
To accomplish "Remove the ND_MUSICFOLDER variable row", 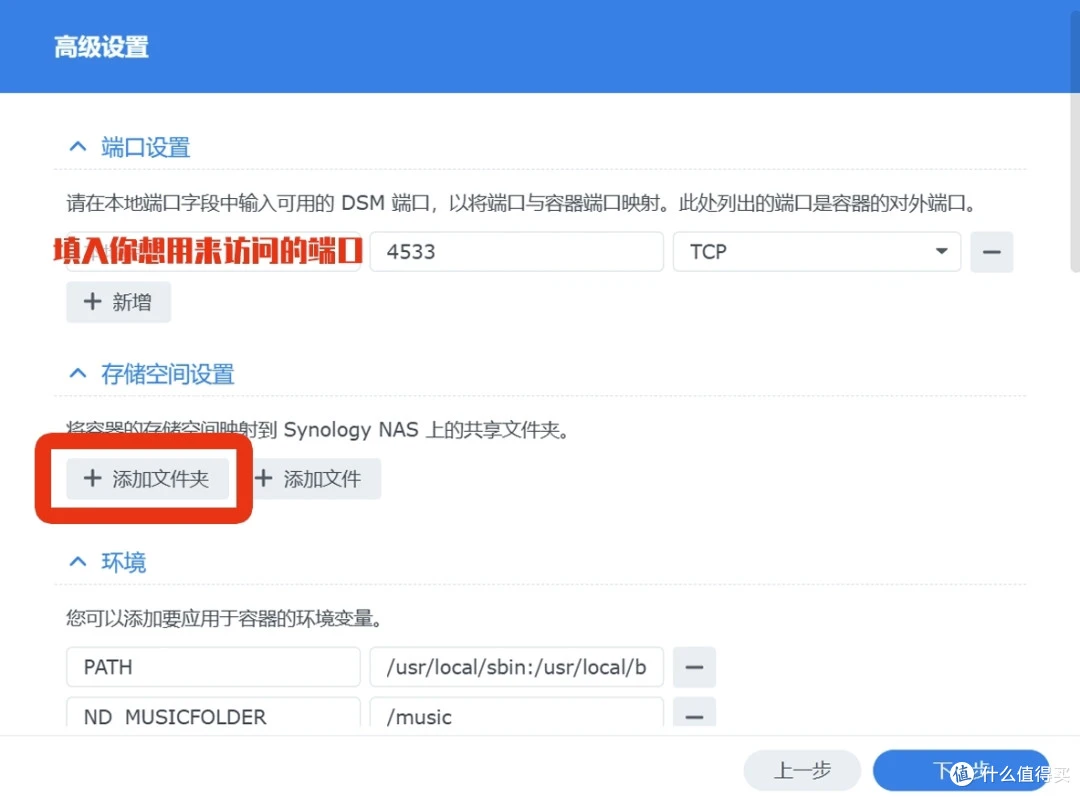I will pyautogui.click(x=694, y=716).
